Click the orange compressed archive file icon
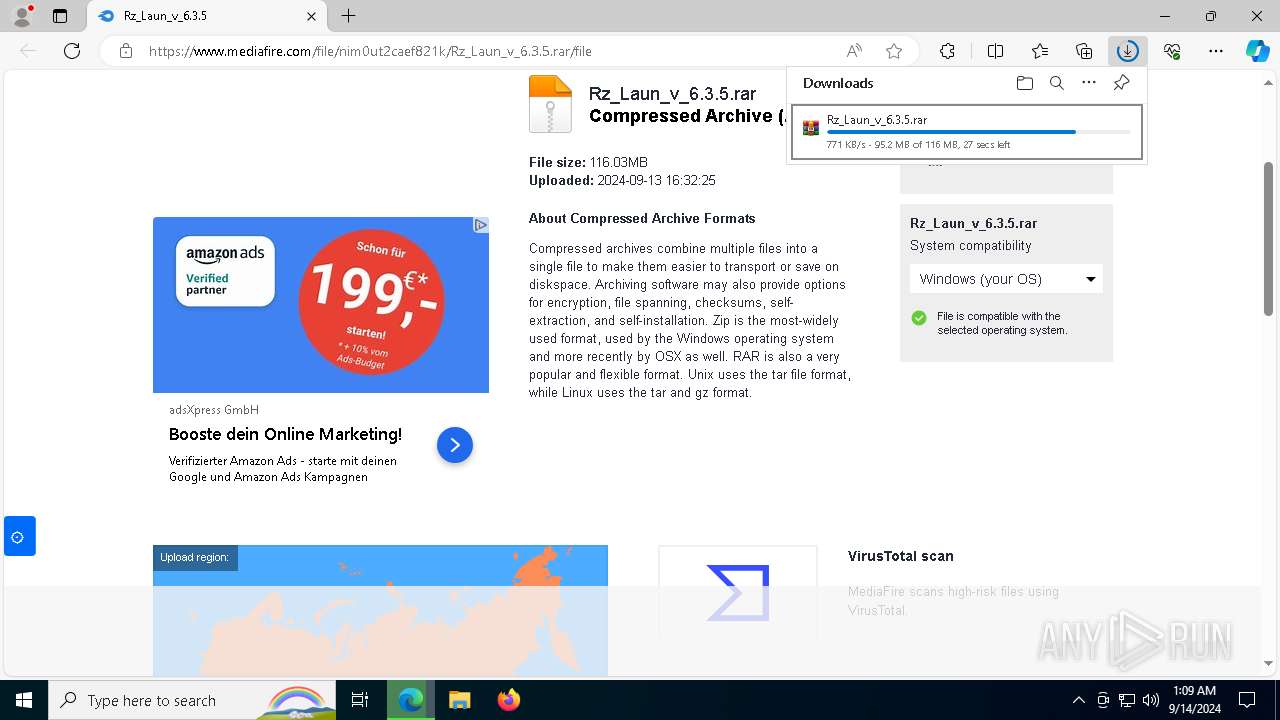Image resolution: width=1280 pixels, height=720 pixels. click(x=550, y=104)
